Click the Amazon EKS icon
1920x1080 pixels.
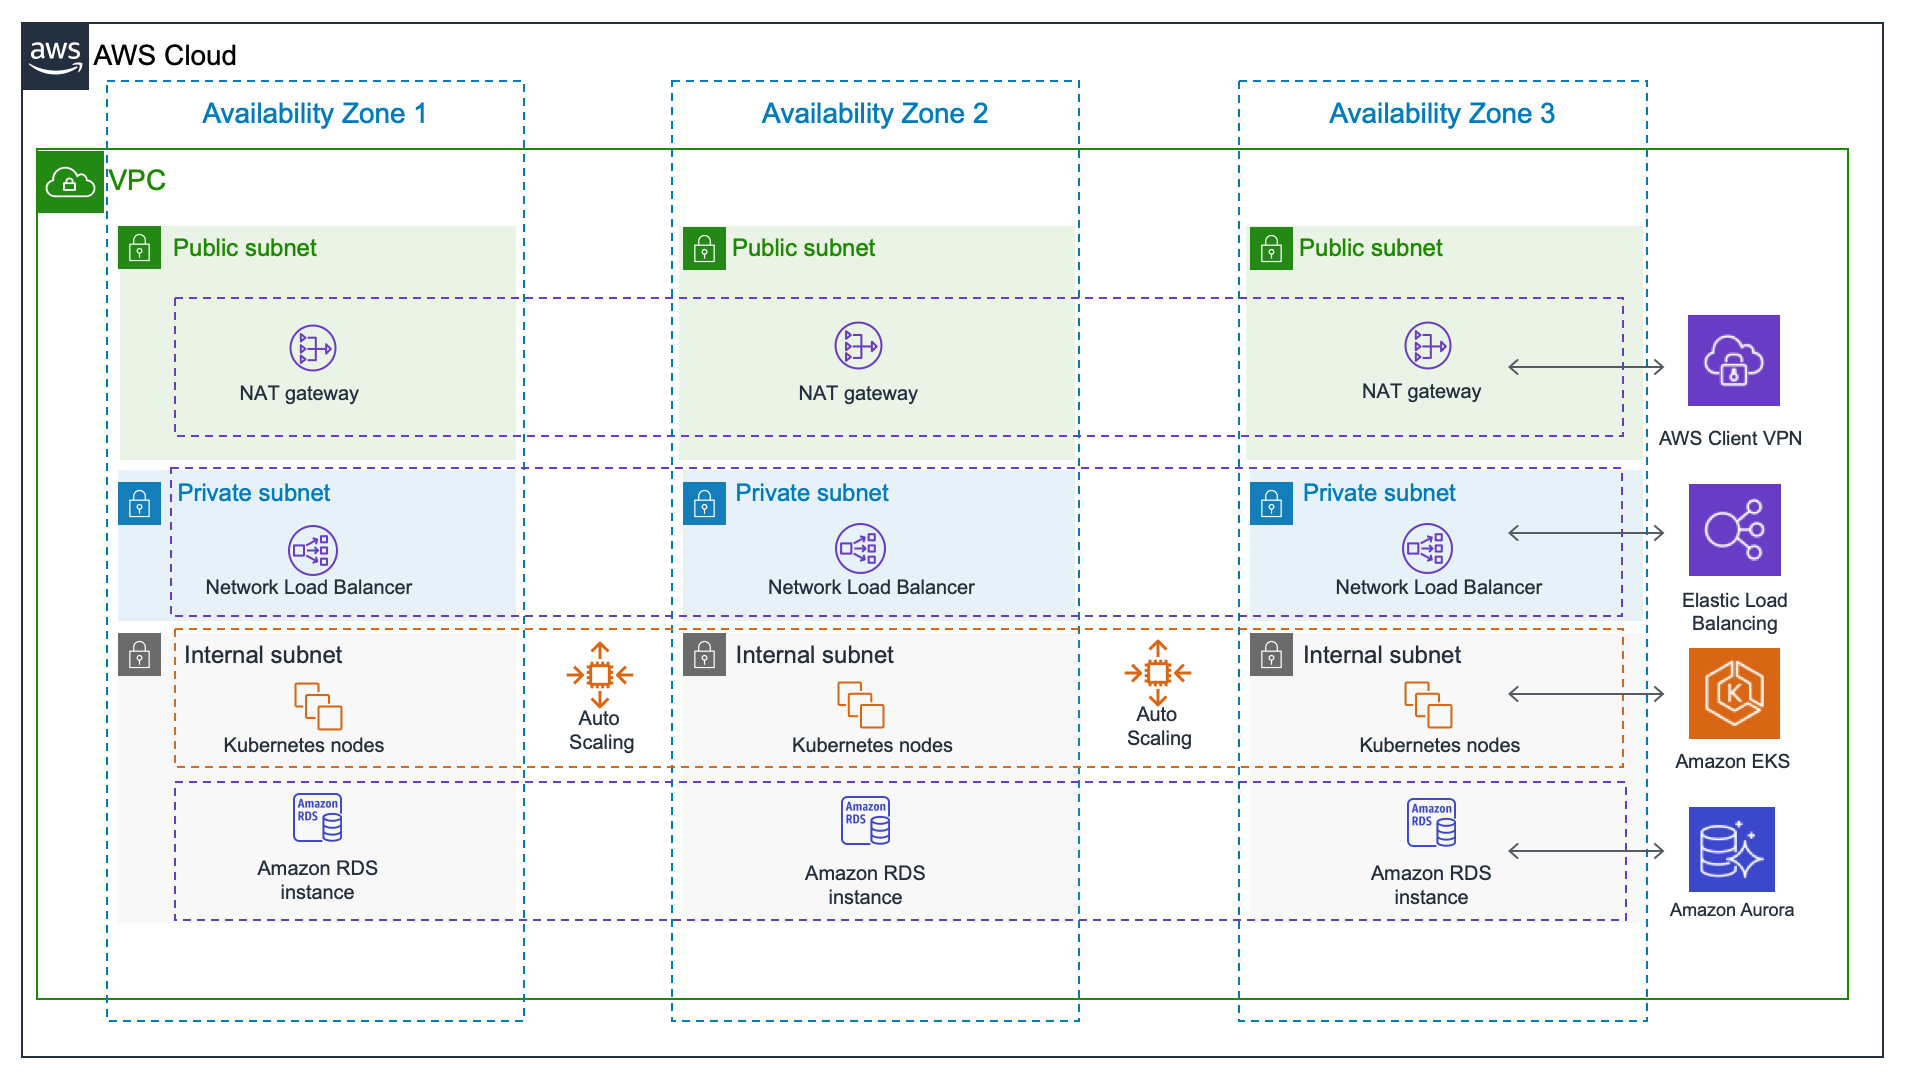[x=1735, y=693]
